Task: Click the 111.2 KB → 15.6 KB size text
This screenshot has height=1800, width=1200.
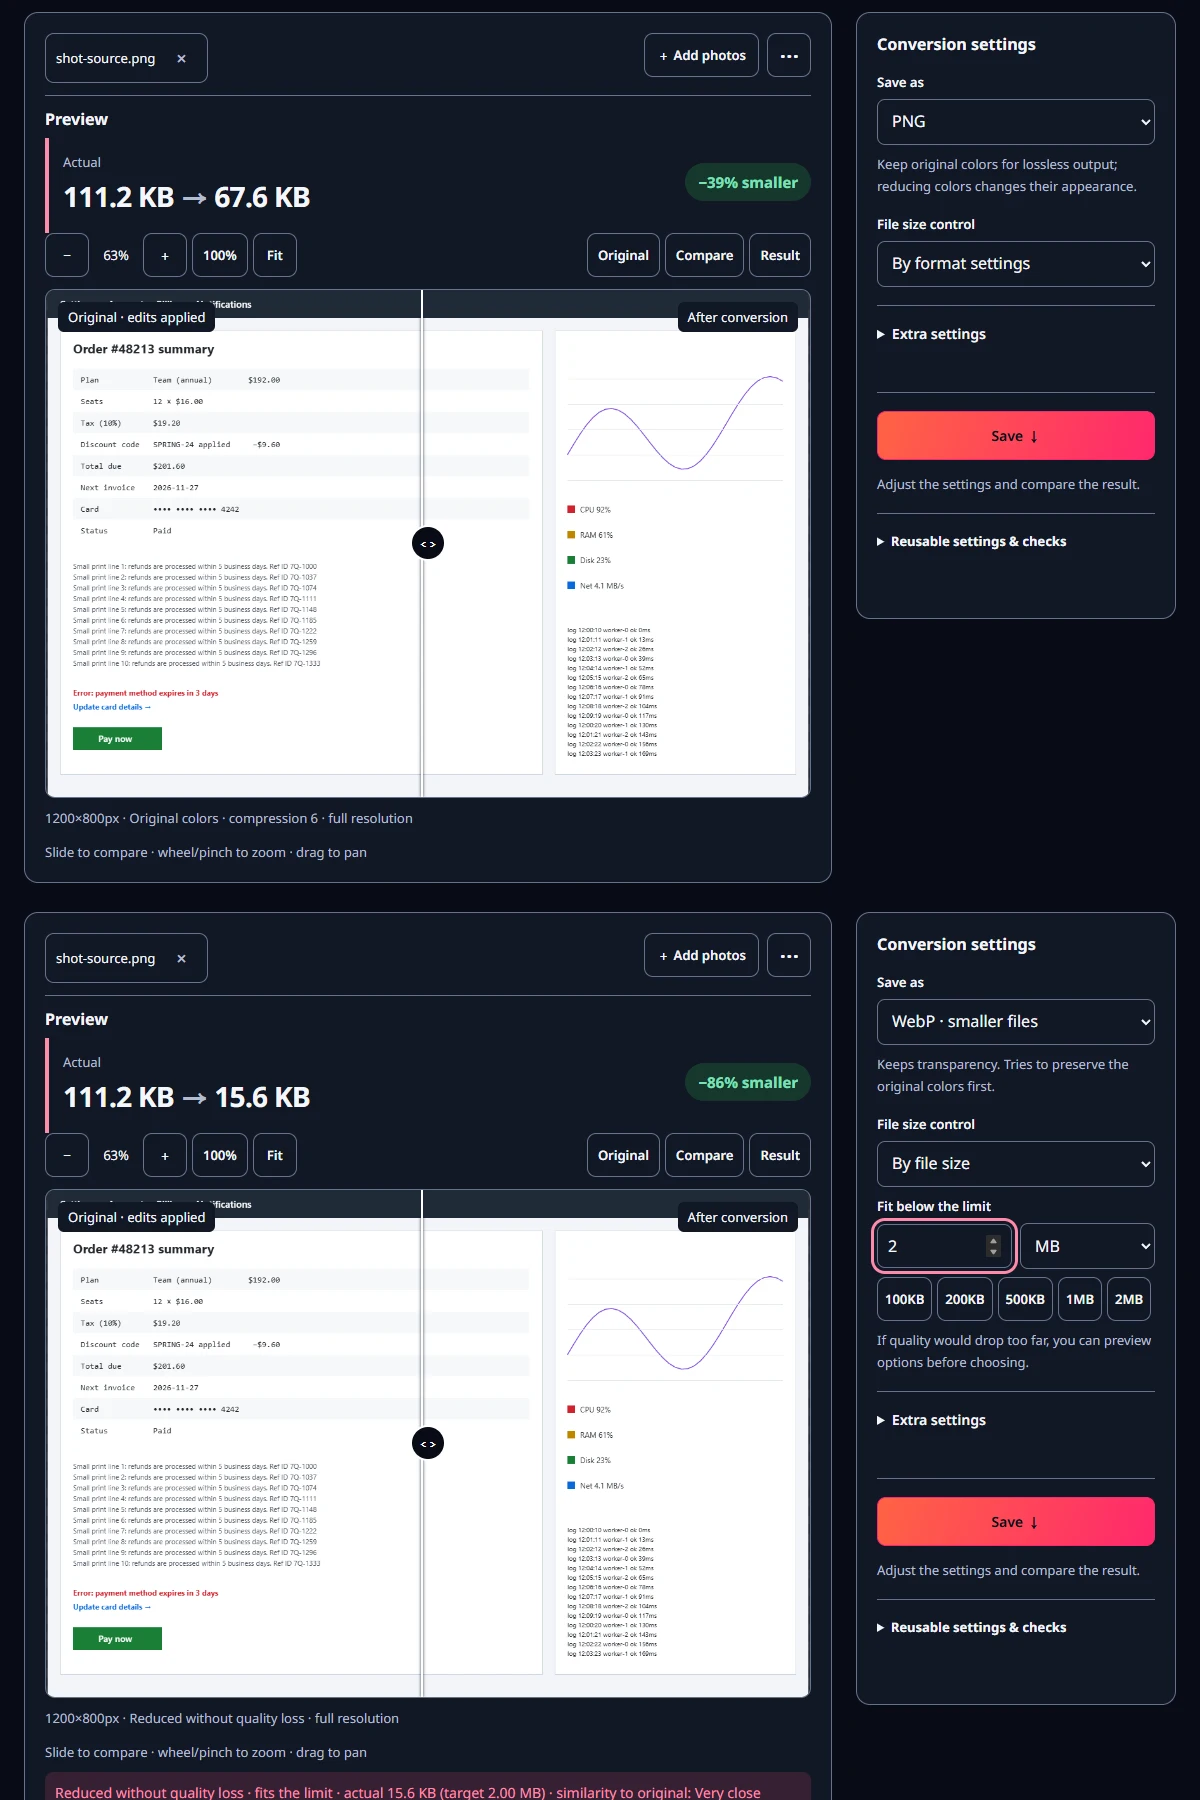Action: pyautogui.click(x=187, y=1098)
